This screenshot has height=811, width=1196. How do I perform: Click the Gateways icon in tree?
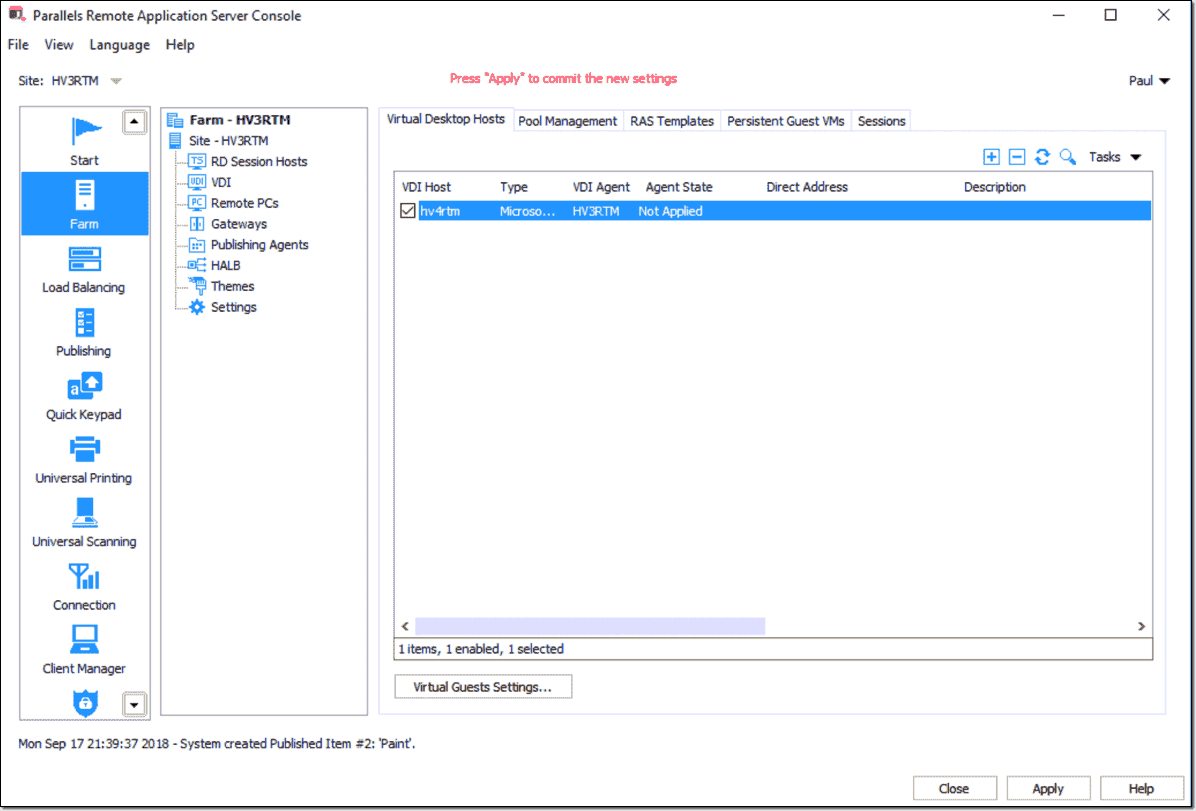point(197,224)
